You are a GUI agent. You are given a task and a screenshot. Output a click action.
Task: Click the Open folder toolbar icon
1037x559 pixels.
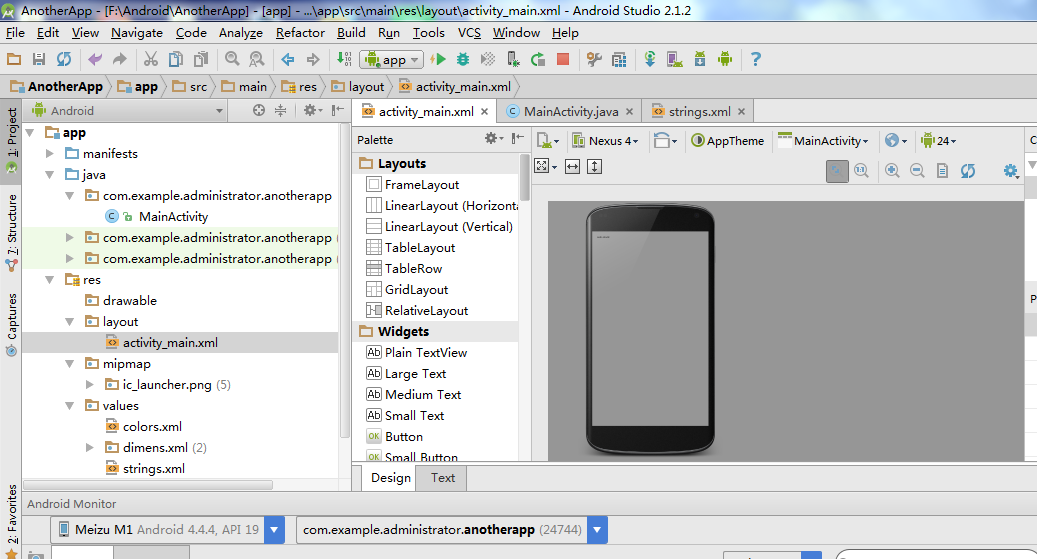point(14,60)
